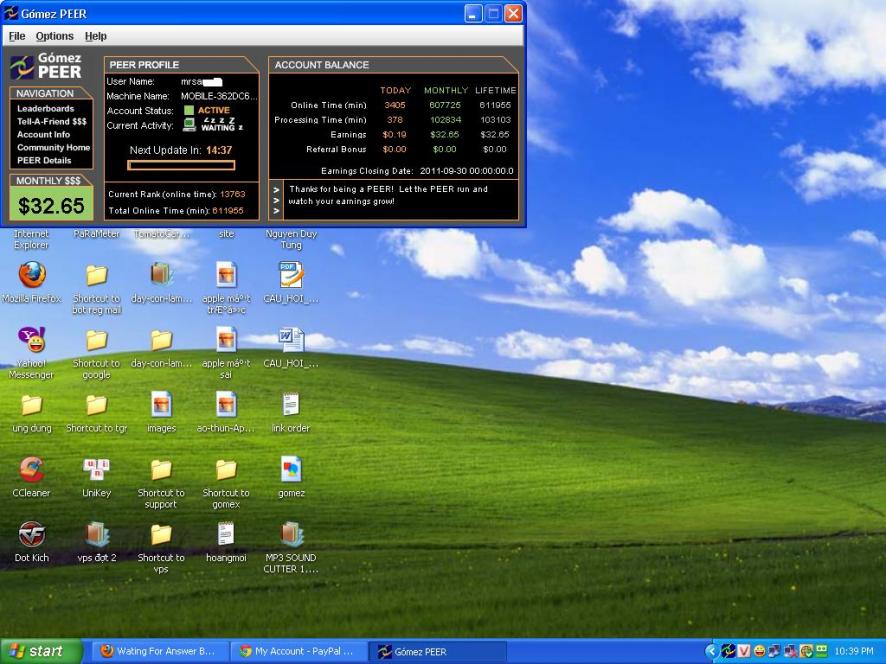Expand hidden system tray icons arrow

tap(712, 651)
